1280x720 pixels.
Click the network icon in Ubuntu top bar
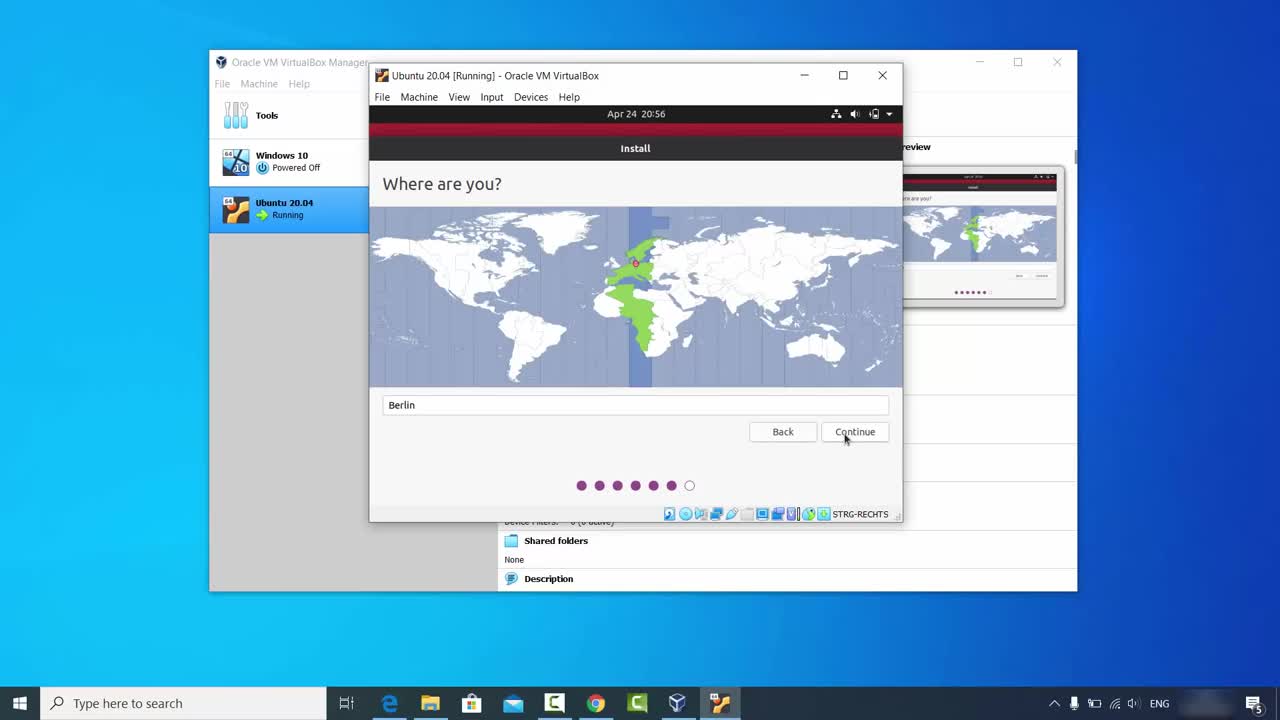[836, 114]
